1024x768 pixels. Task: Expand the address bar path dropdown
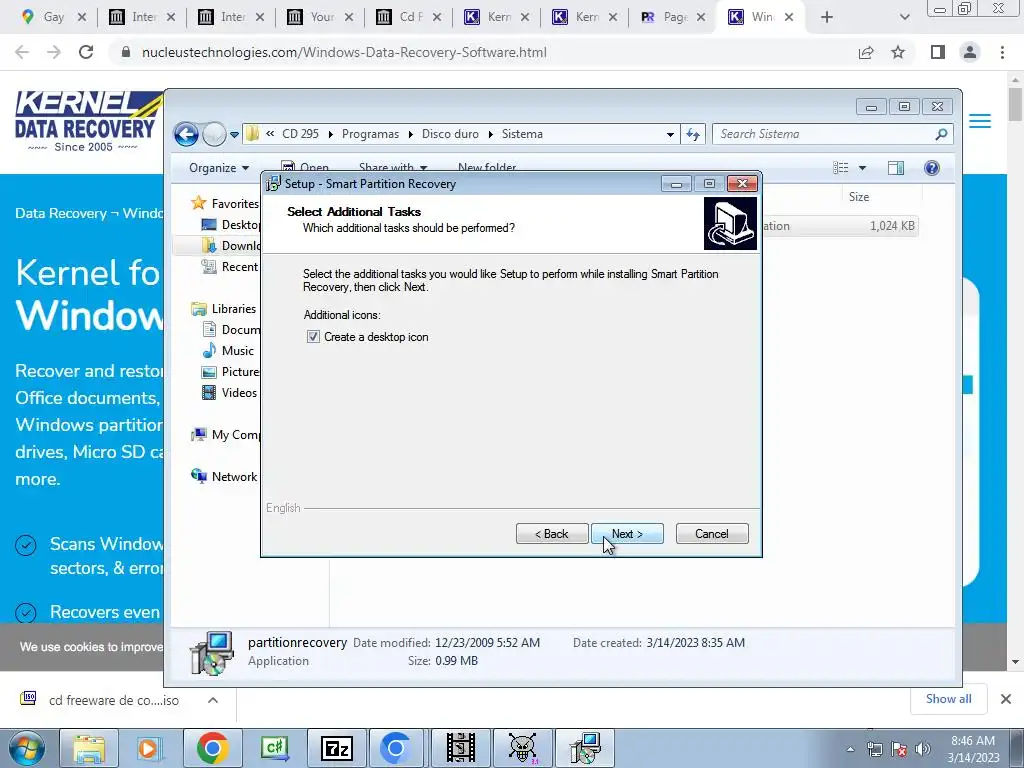(670, 135)
